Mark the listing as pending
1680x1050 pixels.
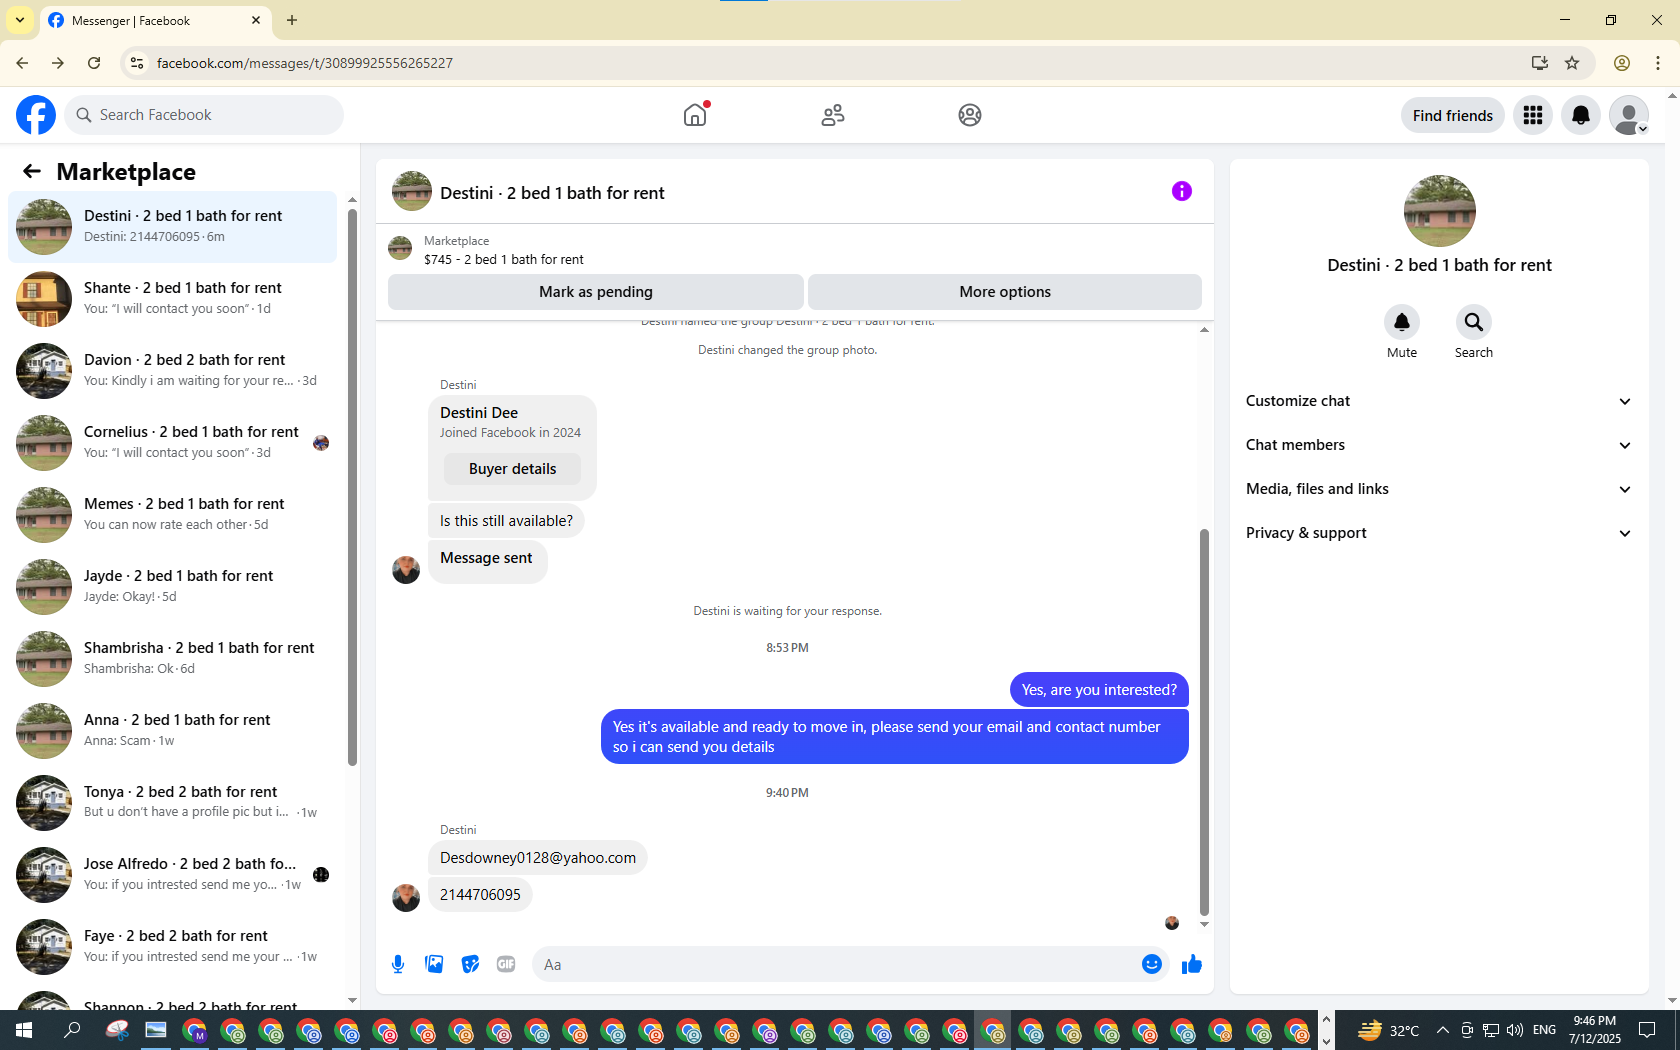596,292
